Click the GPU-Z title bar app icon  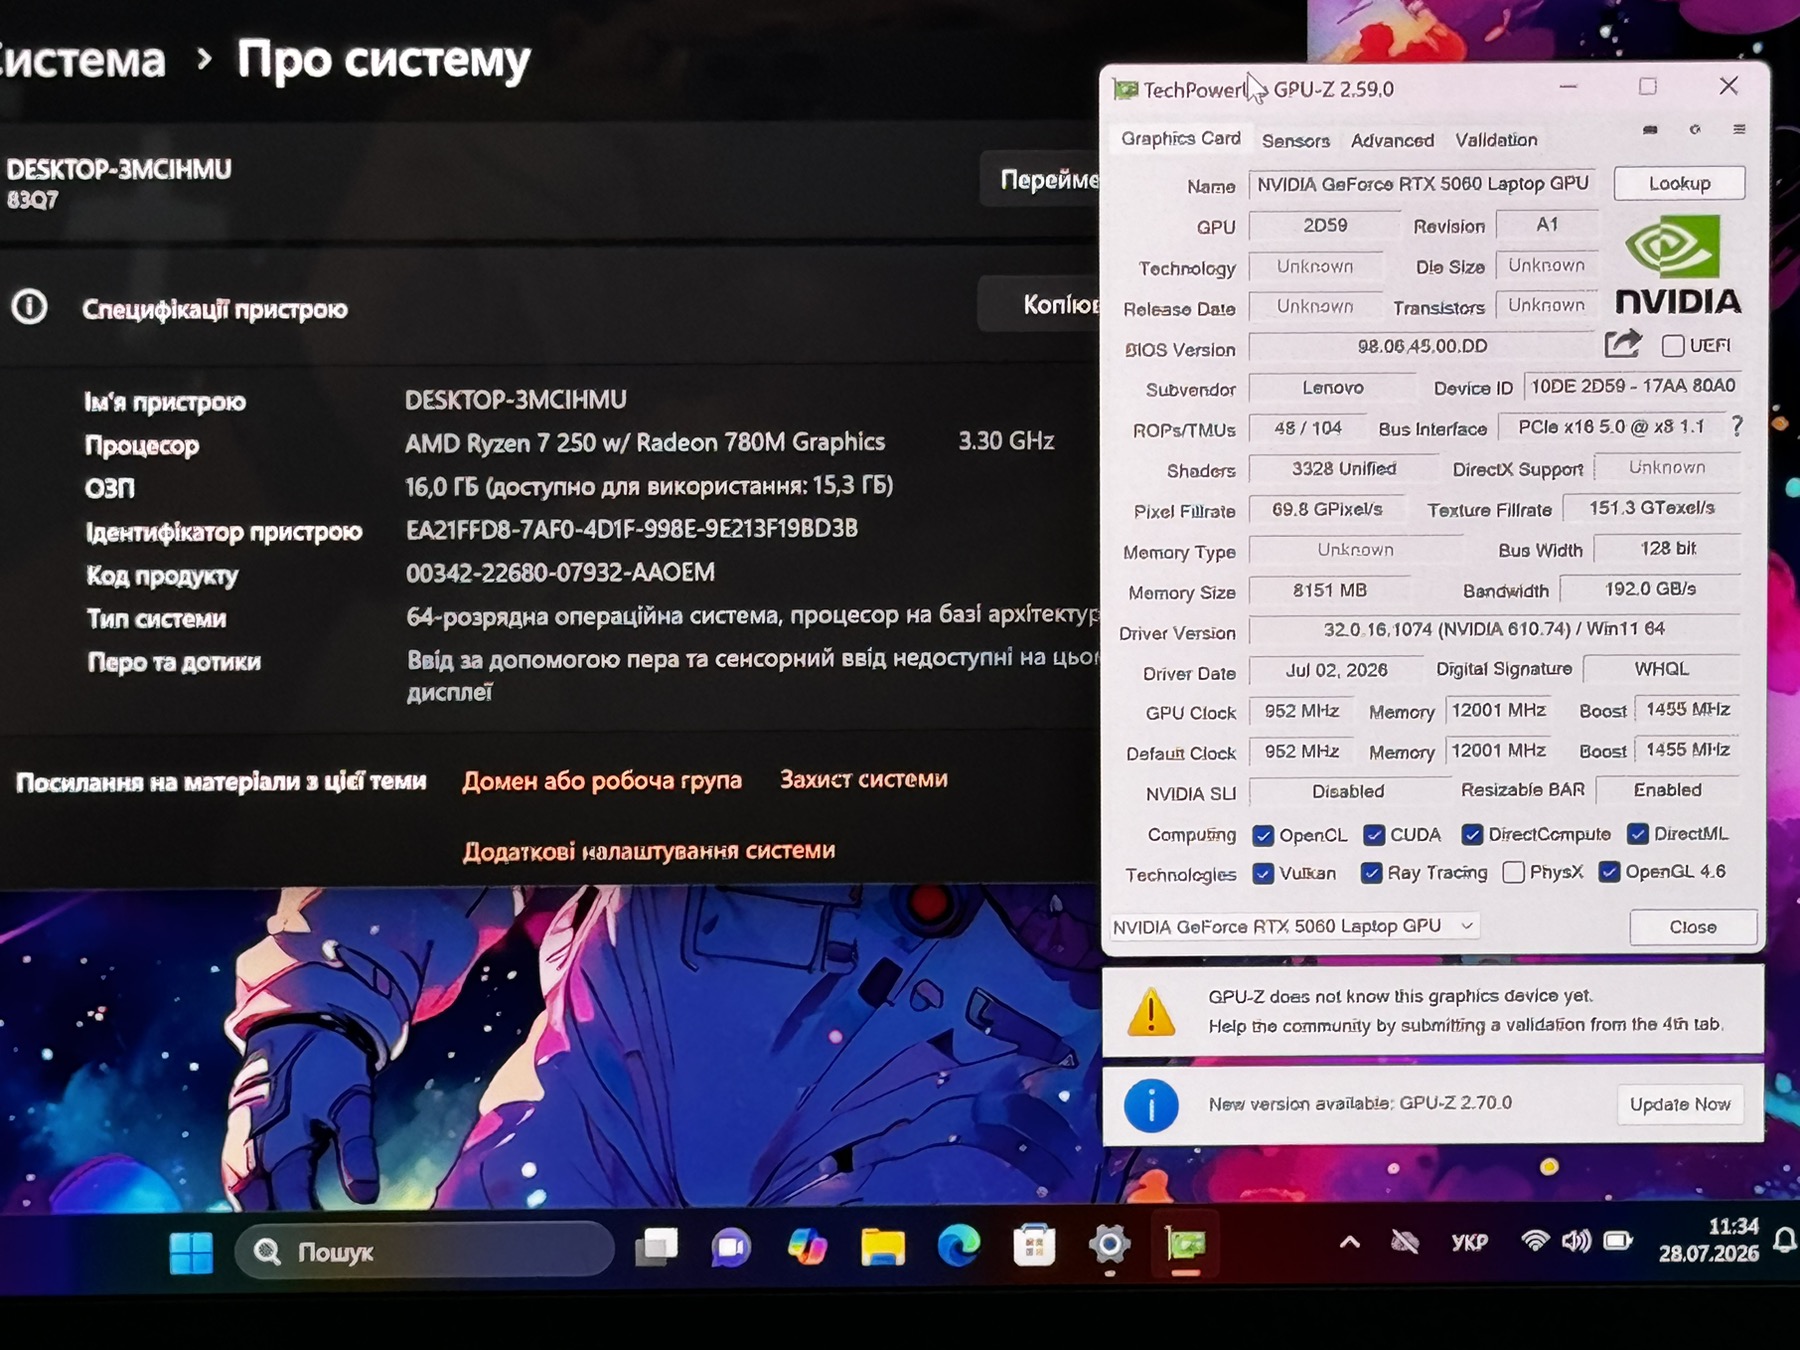pyautogui.click(x=1125, y=90)
